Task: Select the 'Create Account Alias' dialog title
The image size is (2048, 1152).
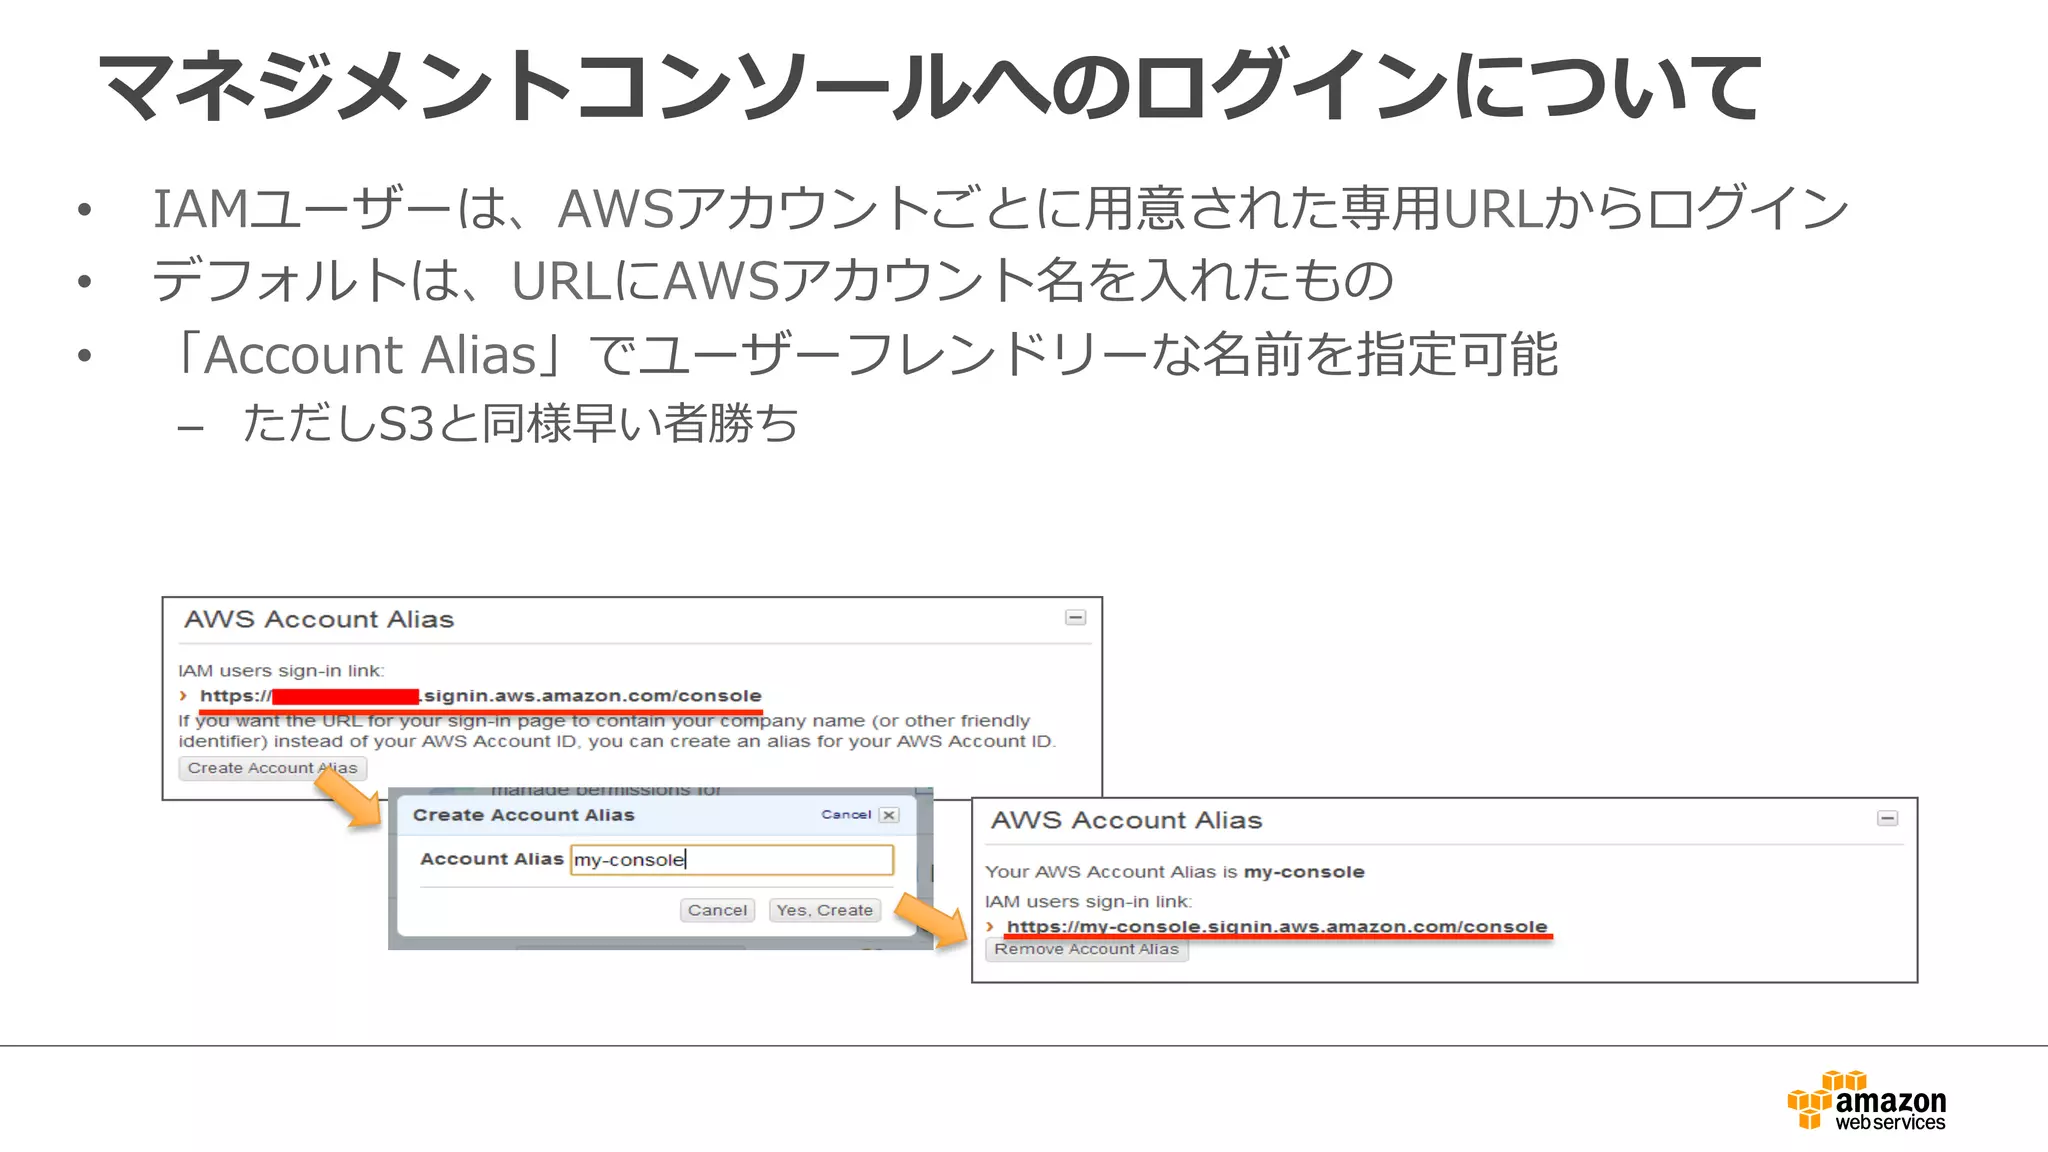Action: click(523, 815)
